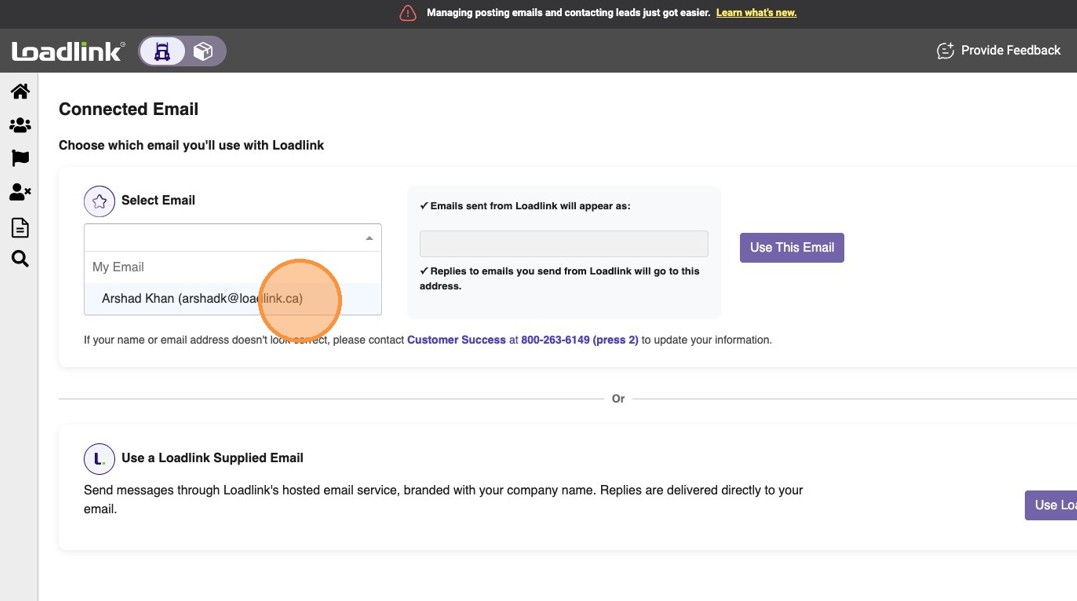
Task: Click the warning alert icon in banner
Action: [408, 13]
